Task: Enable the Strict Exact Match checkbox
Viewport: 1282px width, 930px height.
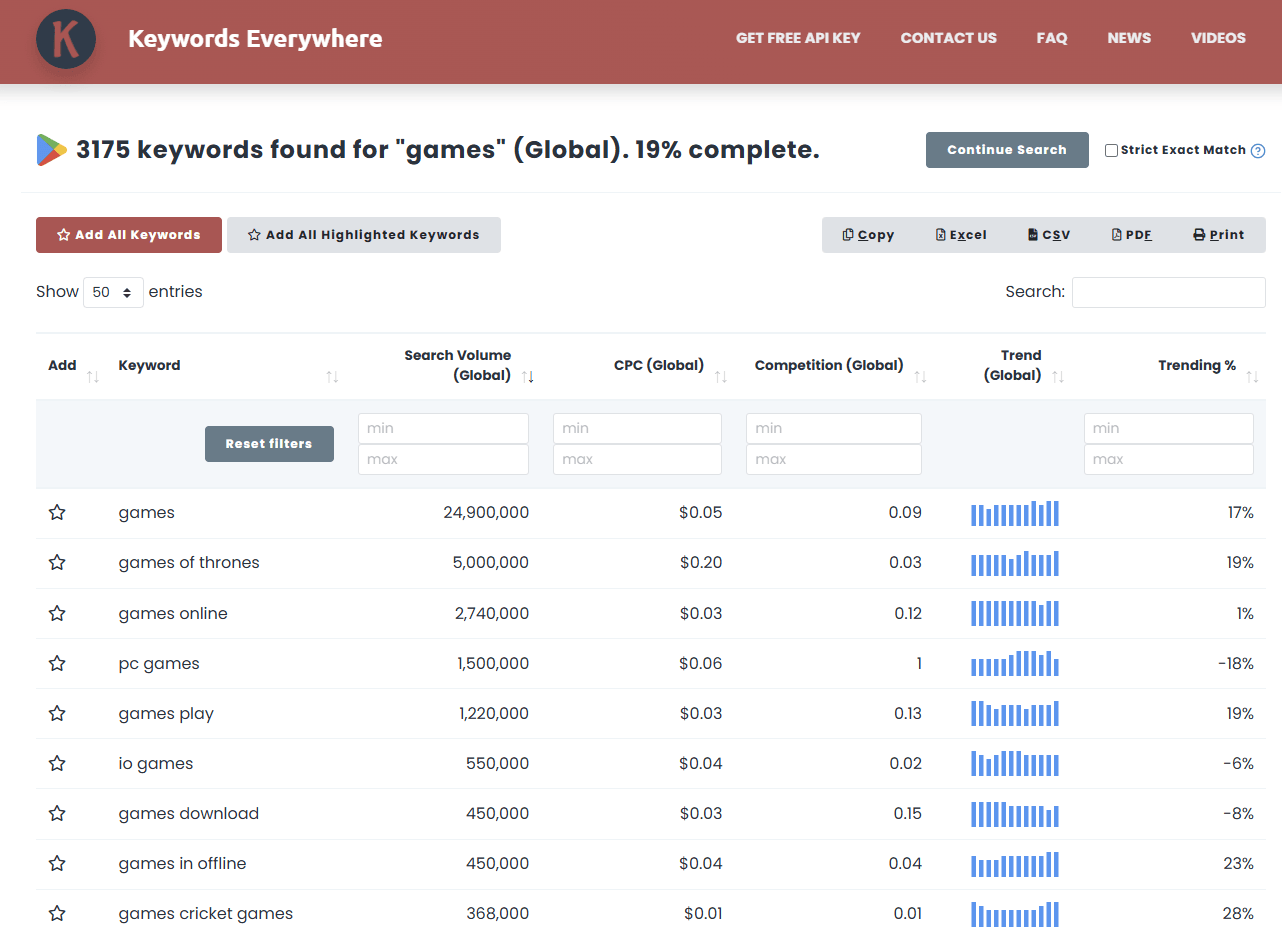Action: click(x=1111, y=151)
